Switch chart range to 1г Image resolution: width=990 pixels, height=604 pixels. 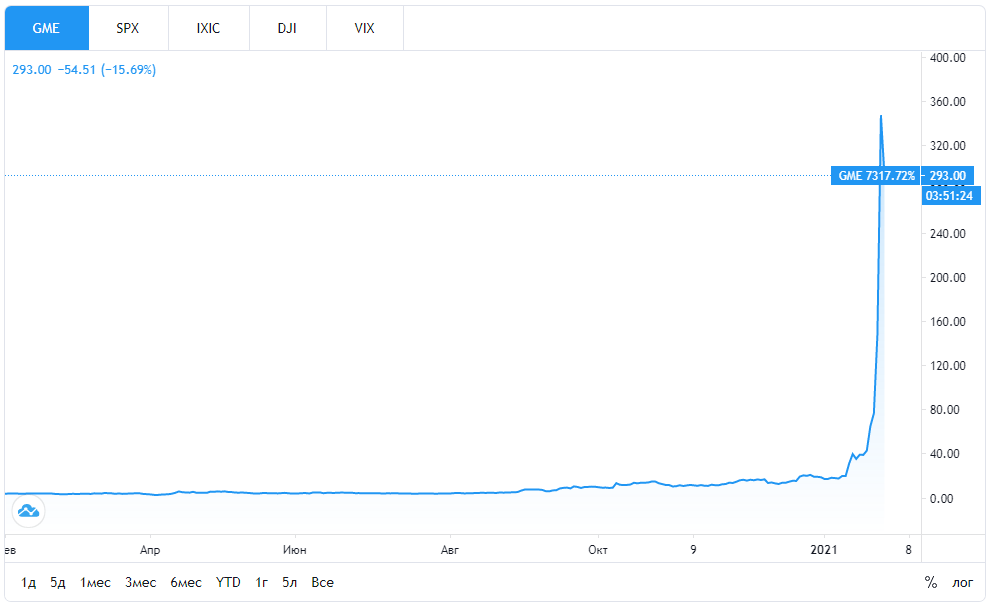coord(261,583)
